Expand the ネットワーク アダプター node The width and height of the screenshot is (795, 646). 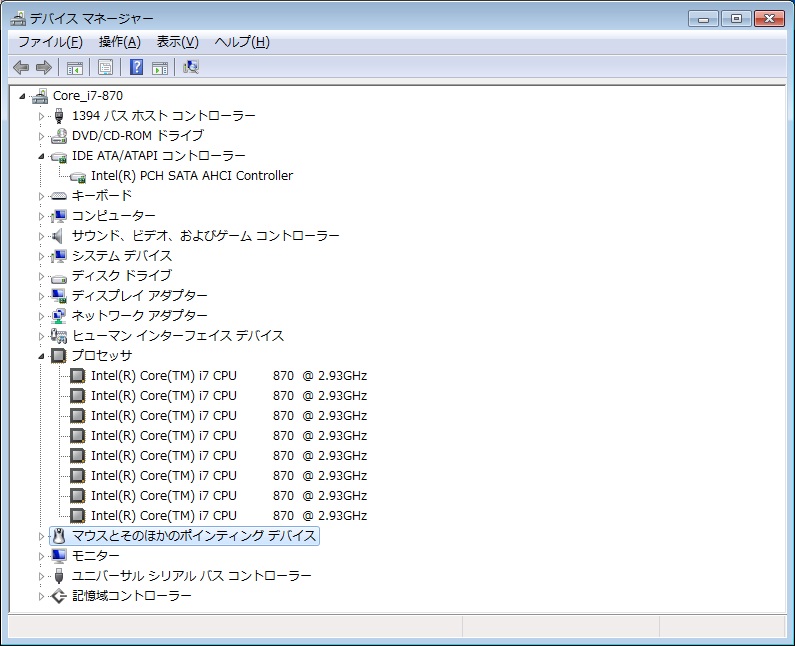pos(41,316)
